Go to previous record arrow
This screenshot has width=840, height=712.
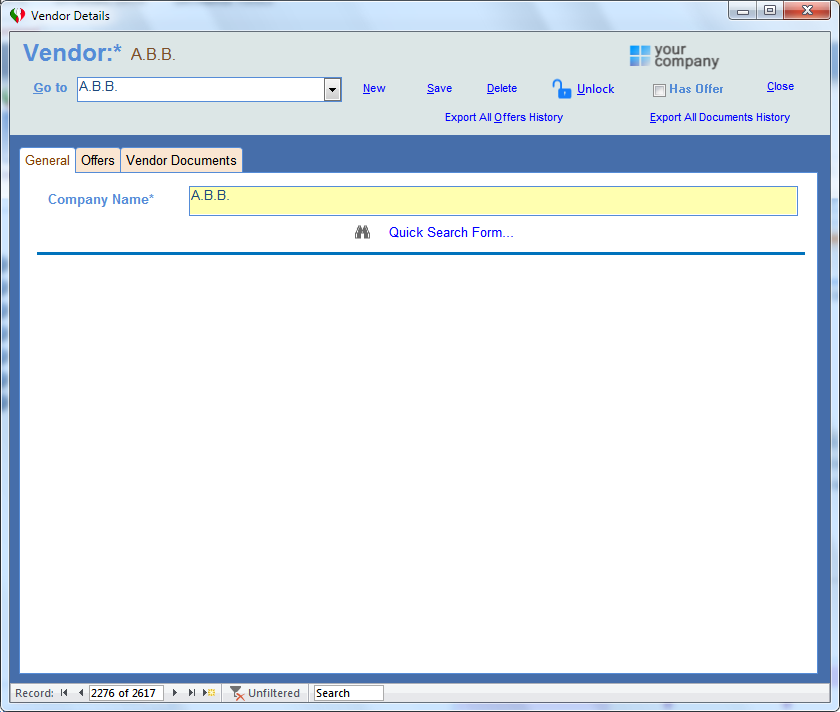[80, 693]
